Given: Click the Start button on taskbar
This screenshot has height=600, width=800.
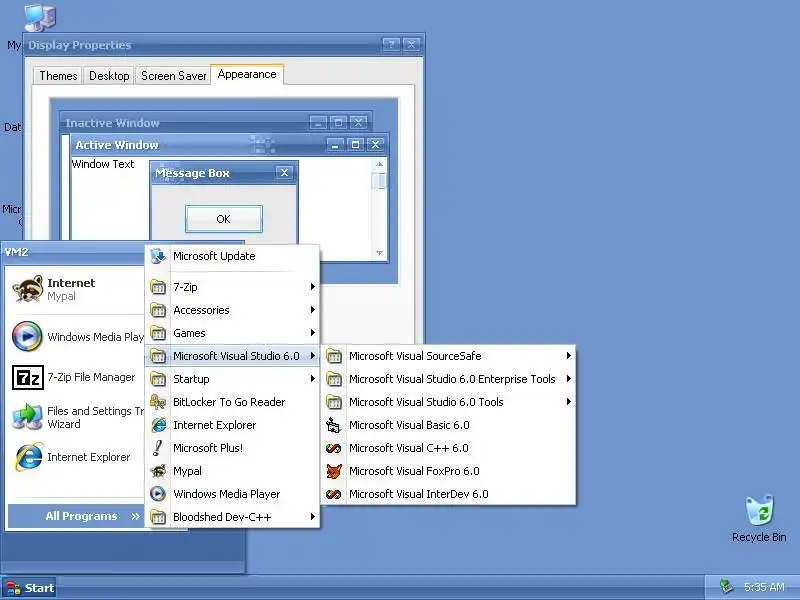Looking at the screenshot, I should point(29,588).
